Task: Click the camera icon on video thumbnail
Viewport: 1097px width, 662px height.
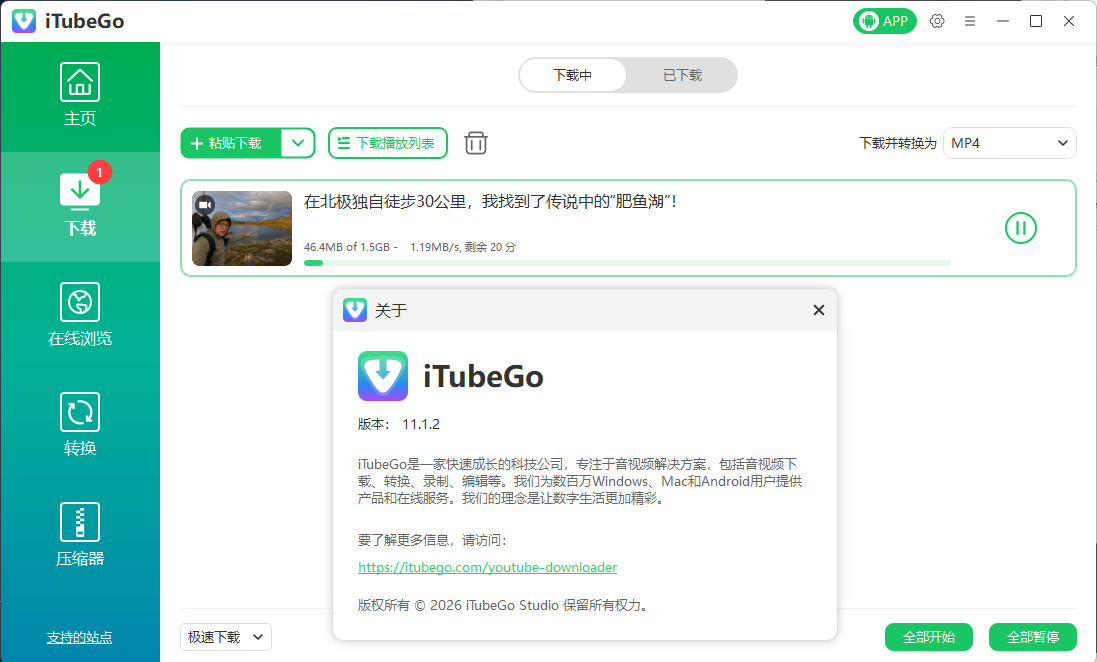Action: [204, 205]
